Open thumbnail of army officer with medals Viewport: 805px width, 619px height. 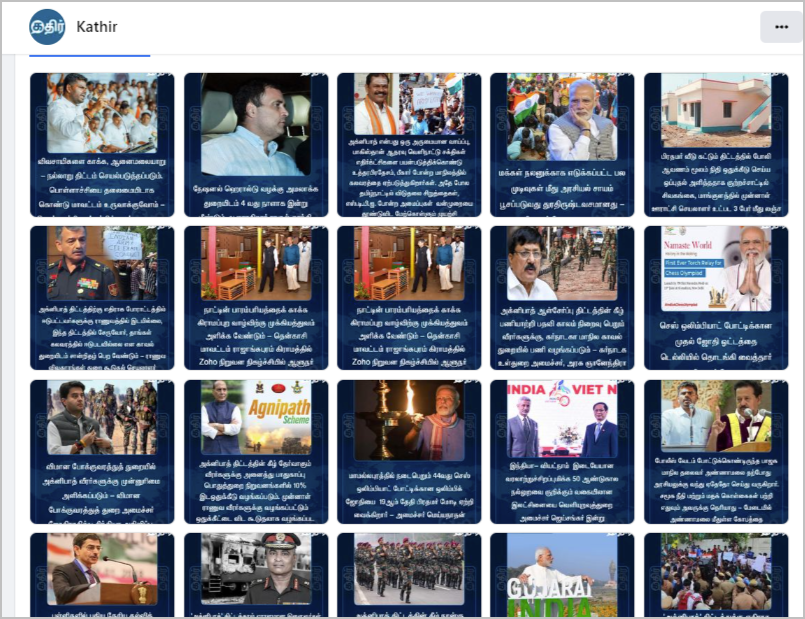pos(102,298)
